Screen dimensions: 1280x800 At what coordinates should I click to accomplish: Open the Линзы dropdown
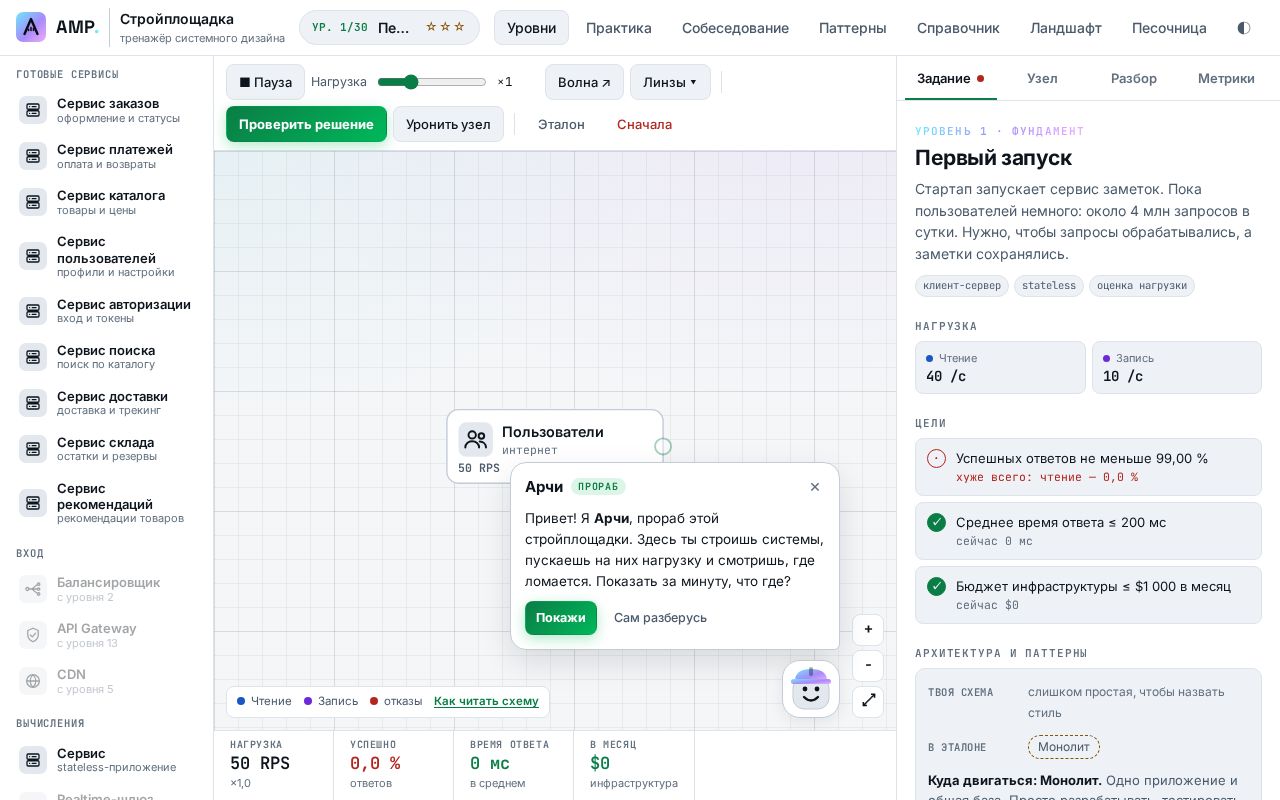(670, 82)
